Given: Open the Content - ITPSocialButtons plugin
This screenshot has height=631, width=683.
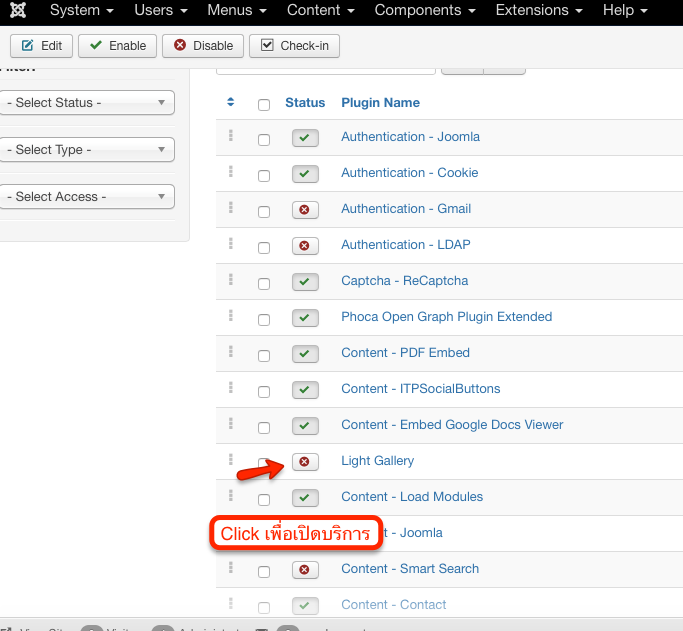Looking at the screenshot, I should click(x=420, y=389).
